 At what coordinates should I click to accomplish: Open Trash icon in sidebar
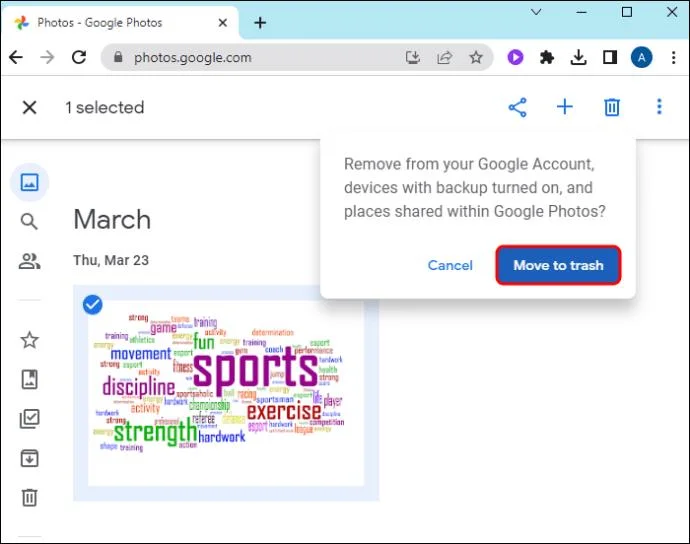[x=29, y=497]
